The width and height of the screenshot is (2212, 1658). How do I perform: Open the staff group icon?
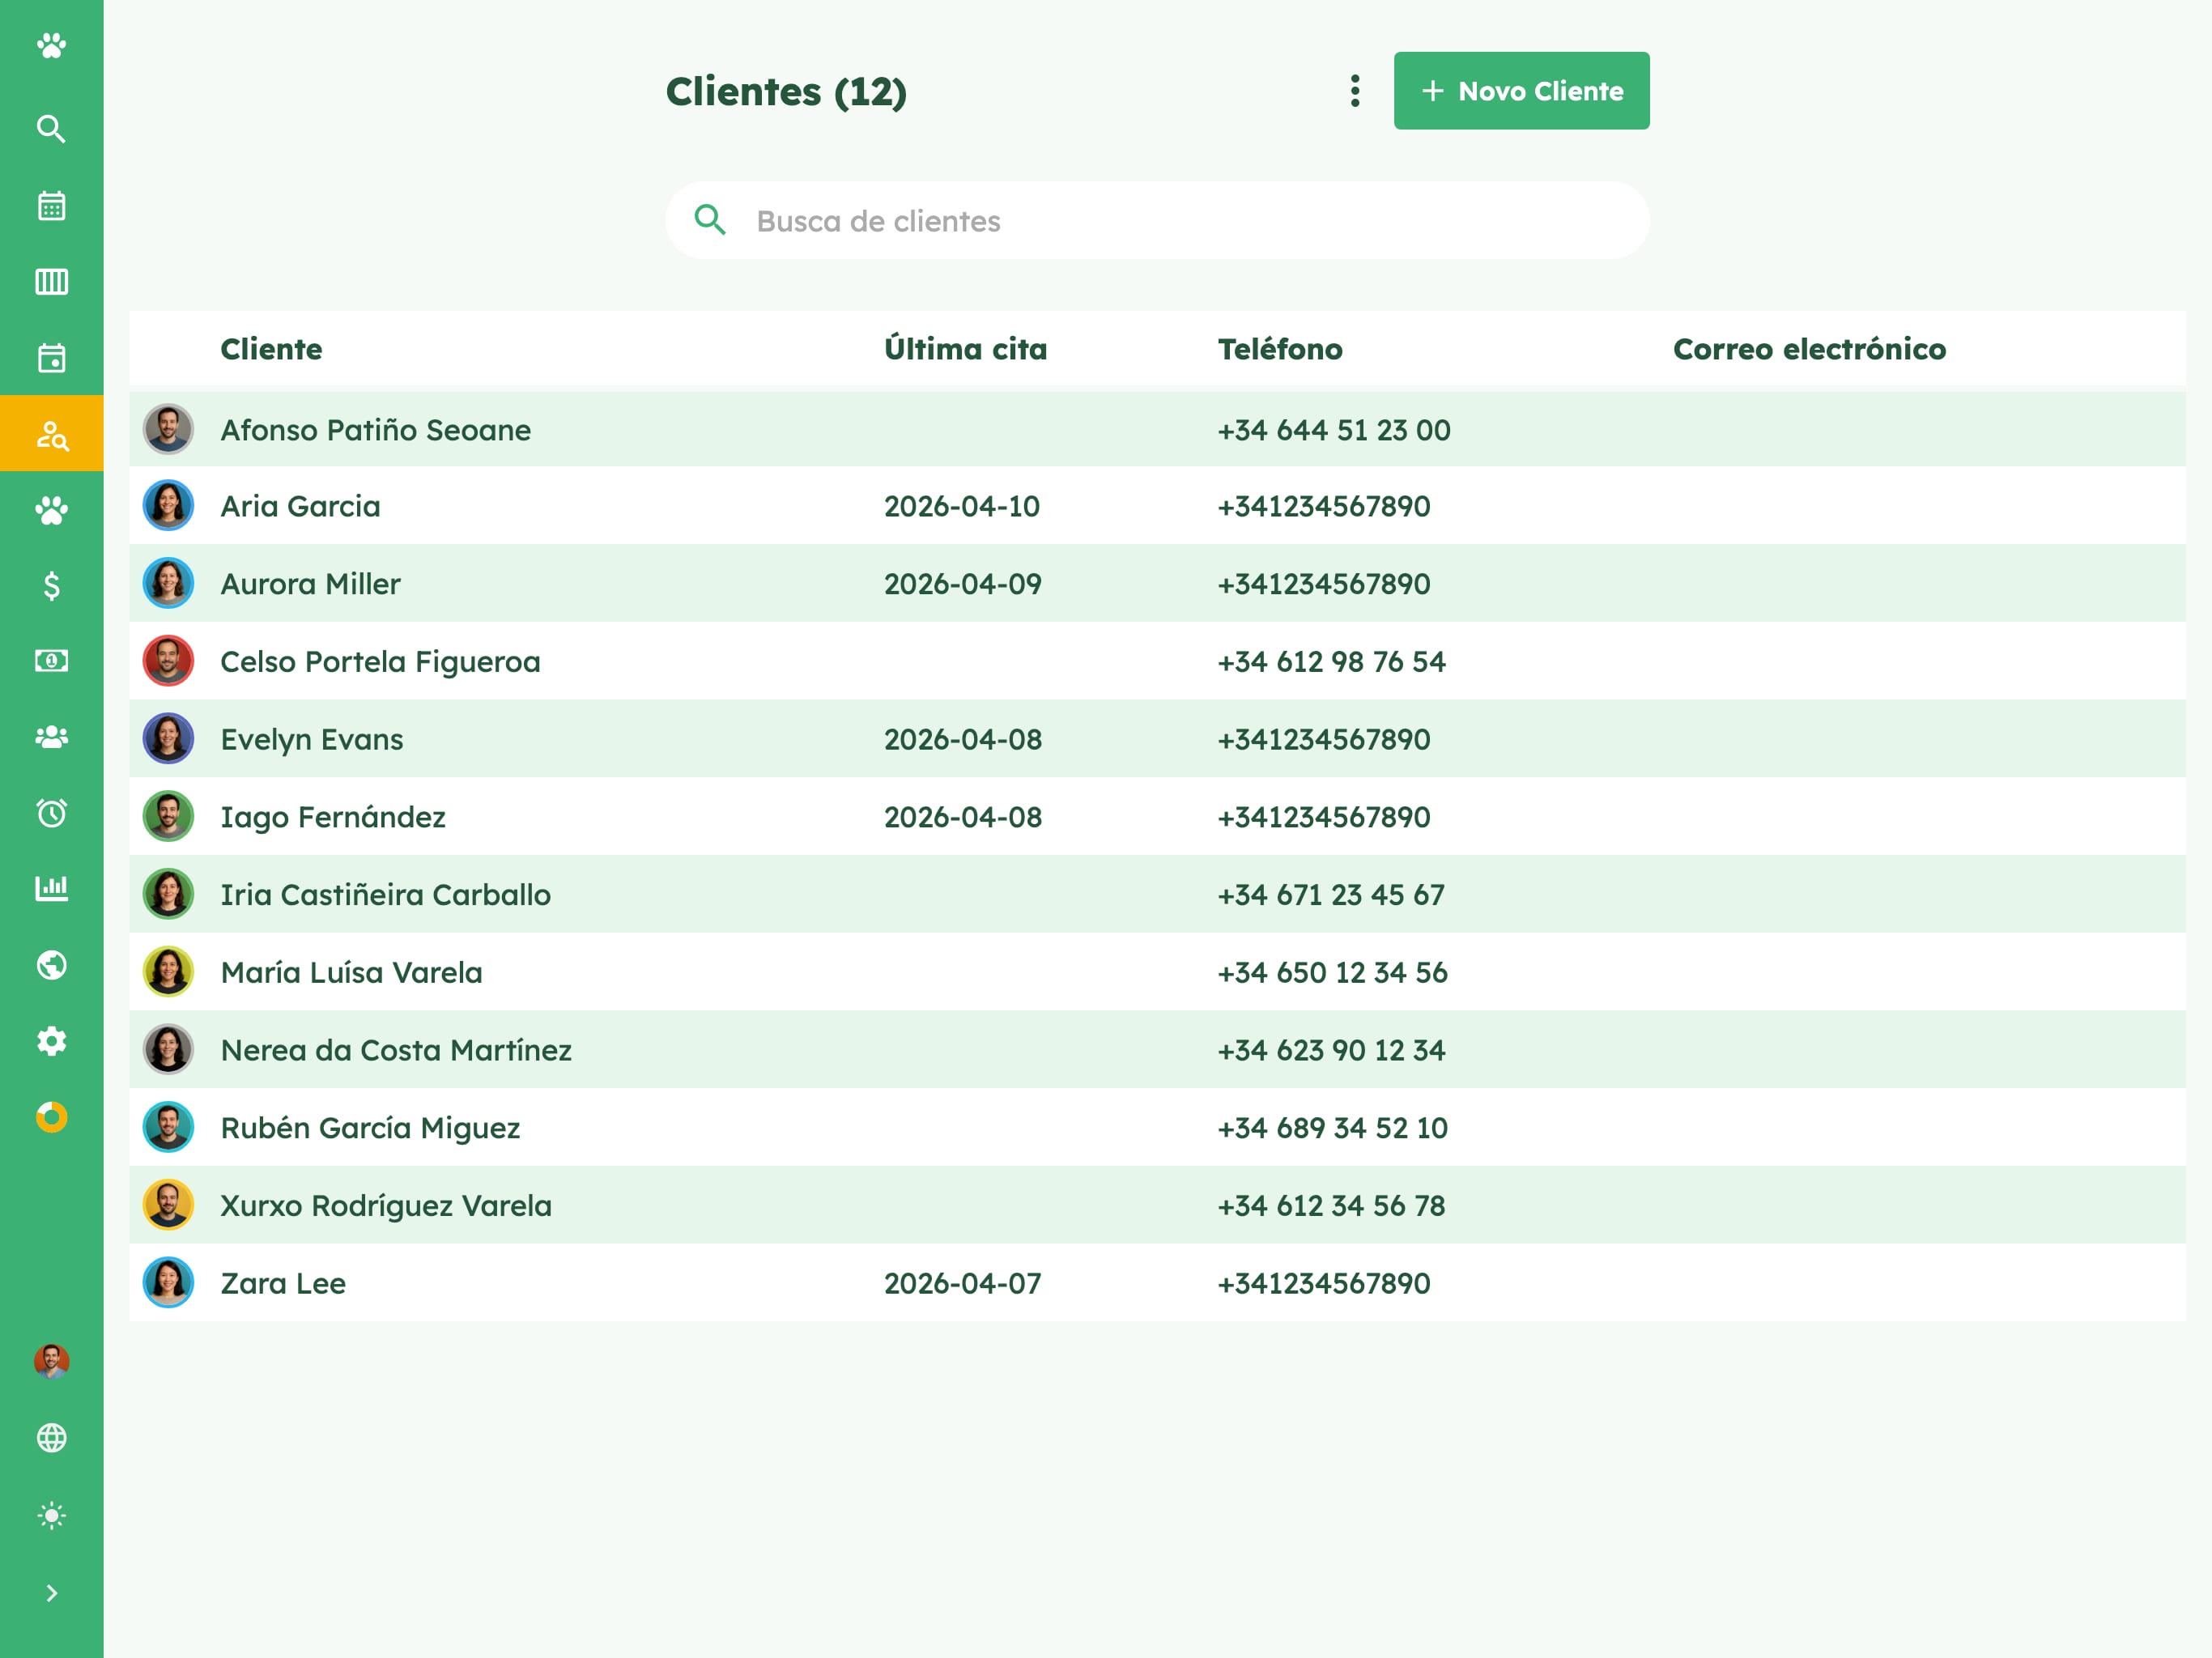coord(51,736)
